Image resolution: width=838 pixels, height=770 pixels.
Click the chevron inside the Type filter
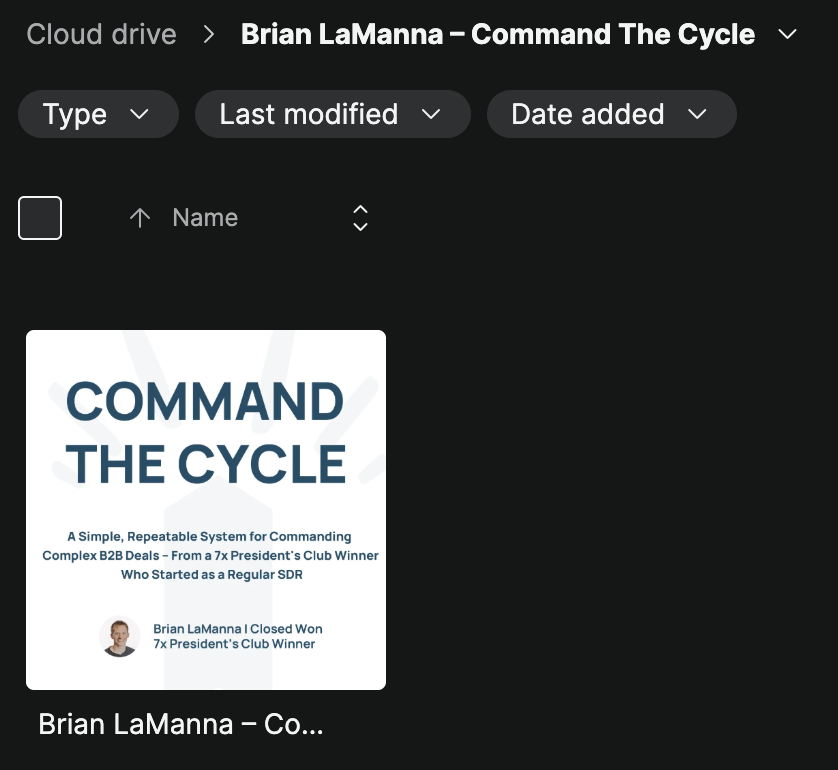click(139, 114)
